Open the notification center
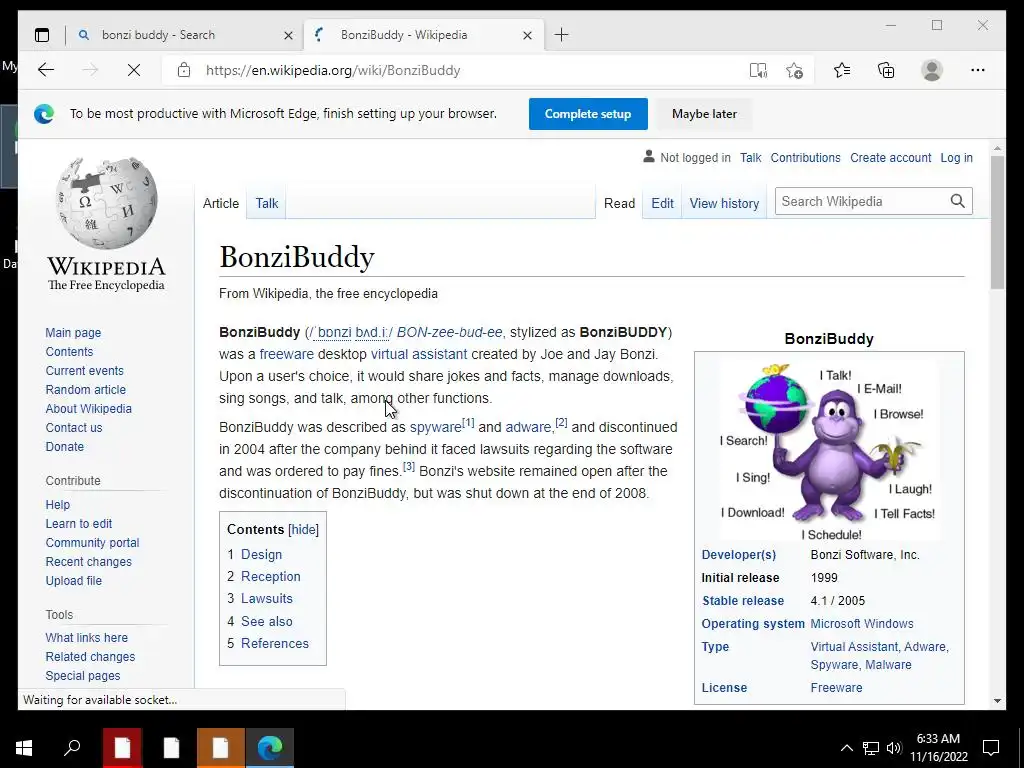Viewport: 1024px width, 768px height. 991,748
